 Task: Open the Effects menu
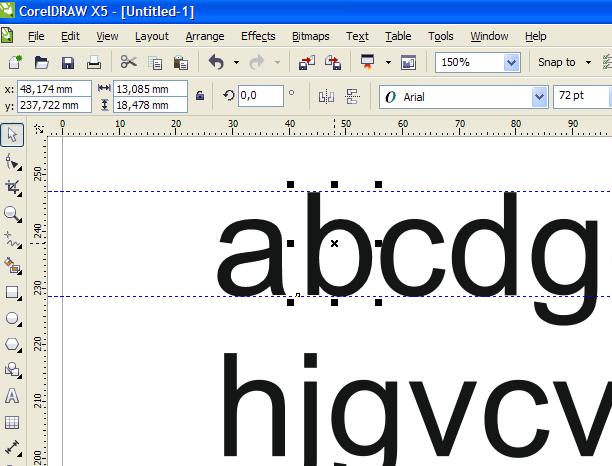(x=258, y=36)
